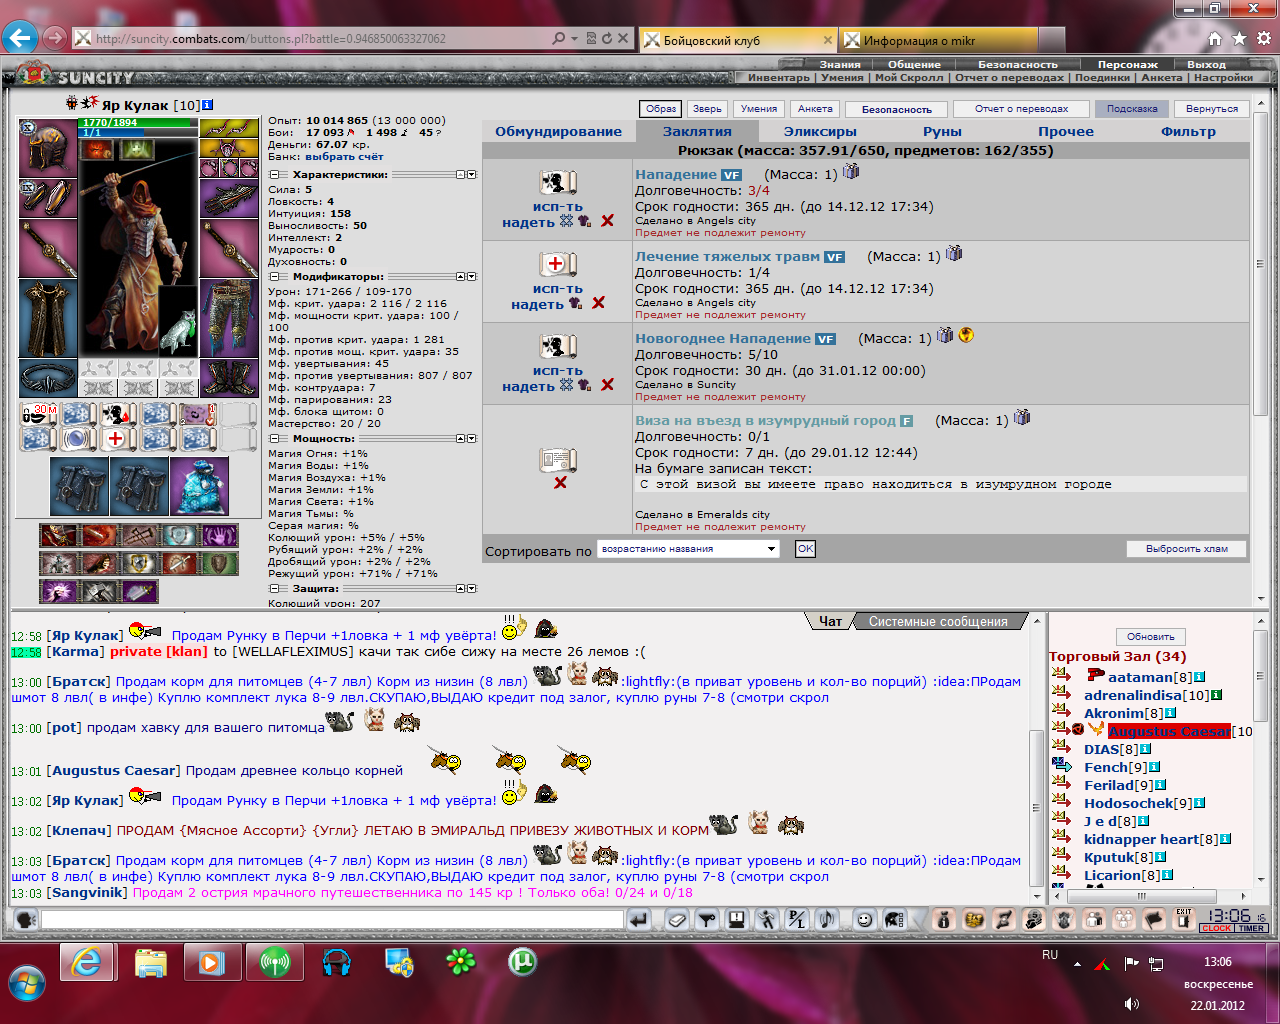Viewport: 1280px width, 1024px height.
Task: Click the money bag toolbar icon
Action: tap(943, 919)
